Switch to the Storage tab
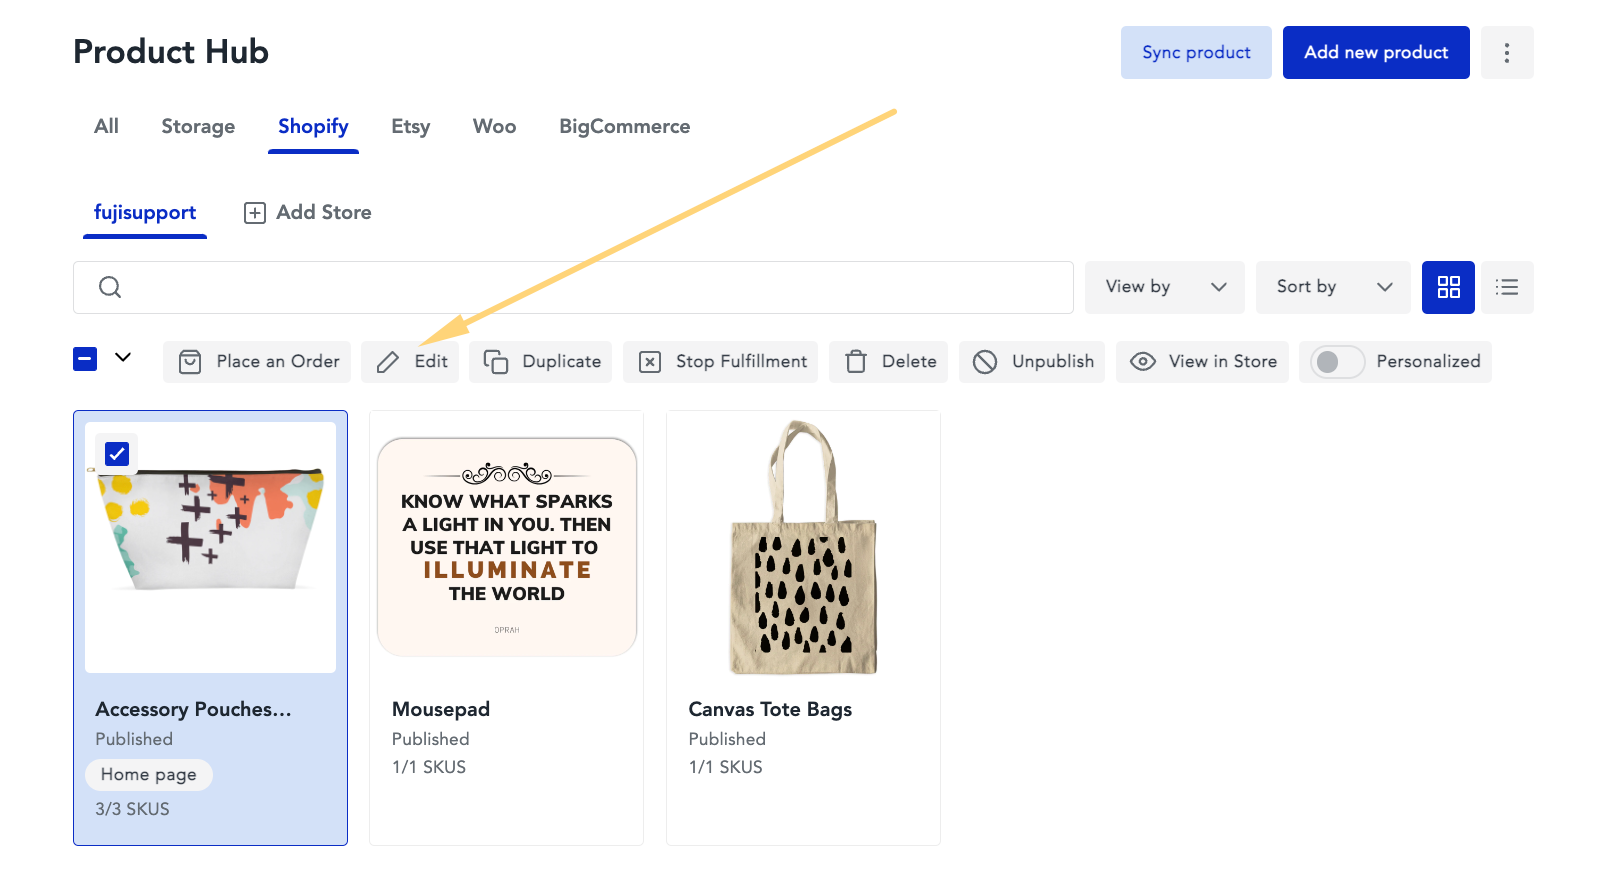Screen dimensions: 1616x896 coord(198,127)
